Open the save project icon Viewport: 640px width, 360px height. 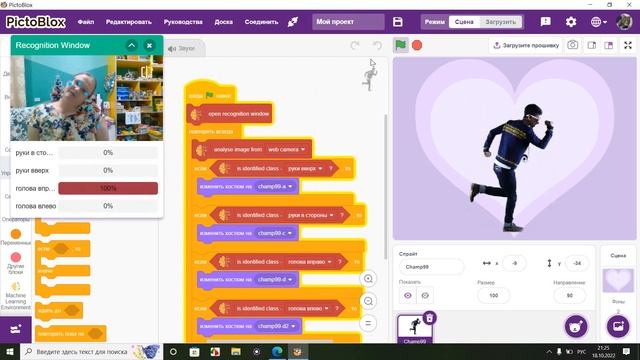[x=398, y=22]
